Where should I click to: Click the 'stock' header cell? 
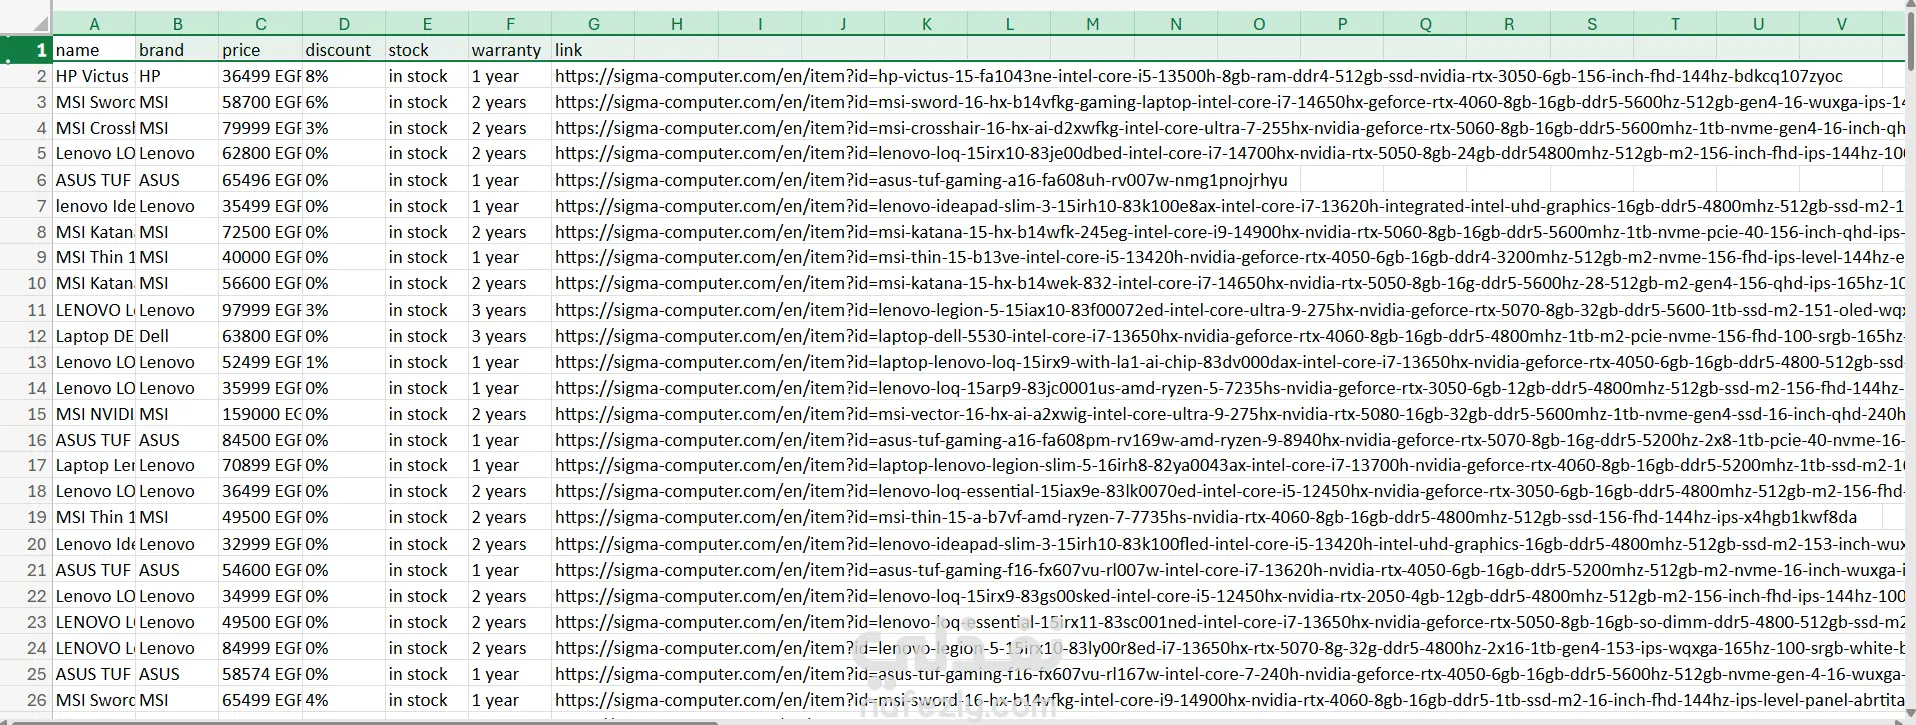427,50
